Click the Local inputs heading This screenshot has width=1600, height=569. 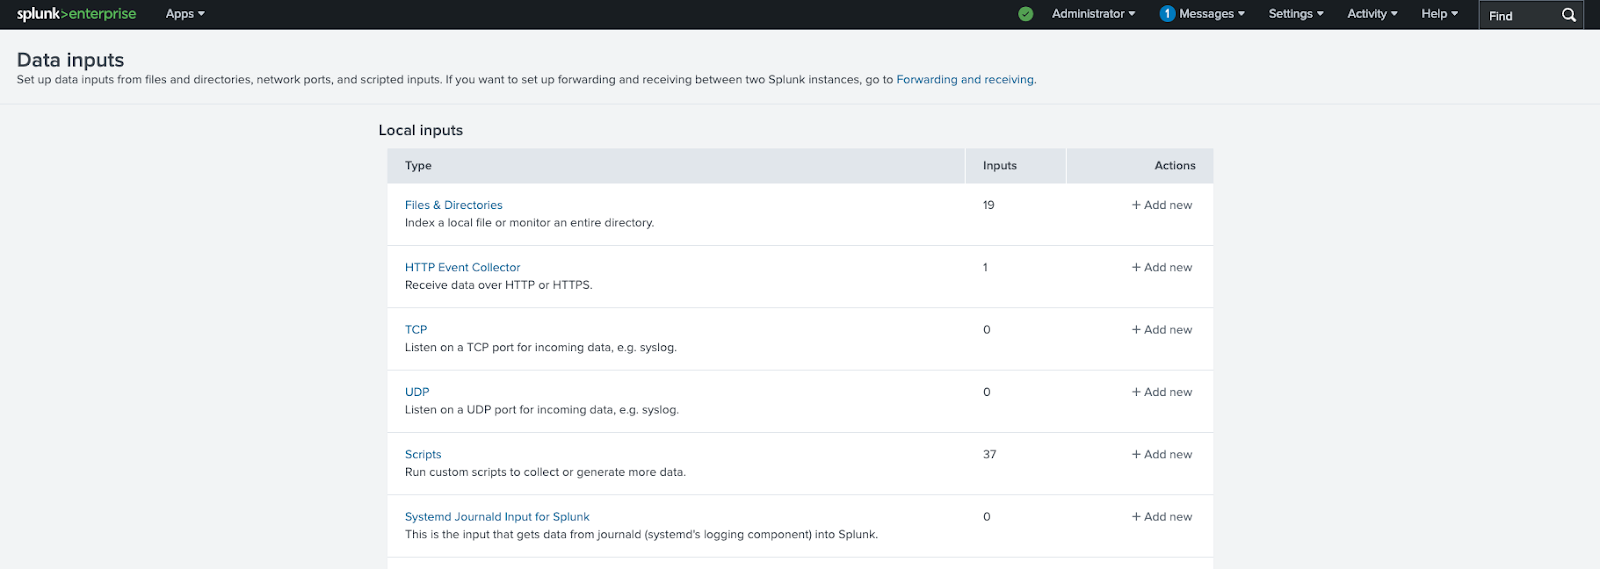420,130
